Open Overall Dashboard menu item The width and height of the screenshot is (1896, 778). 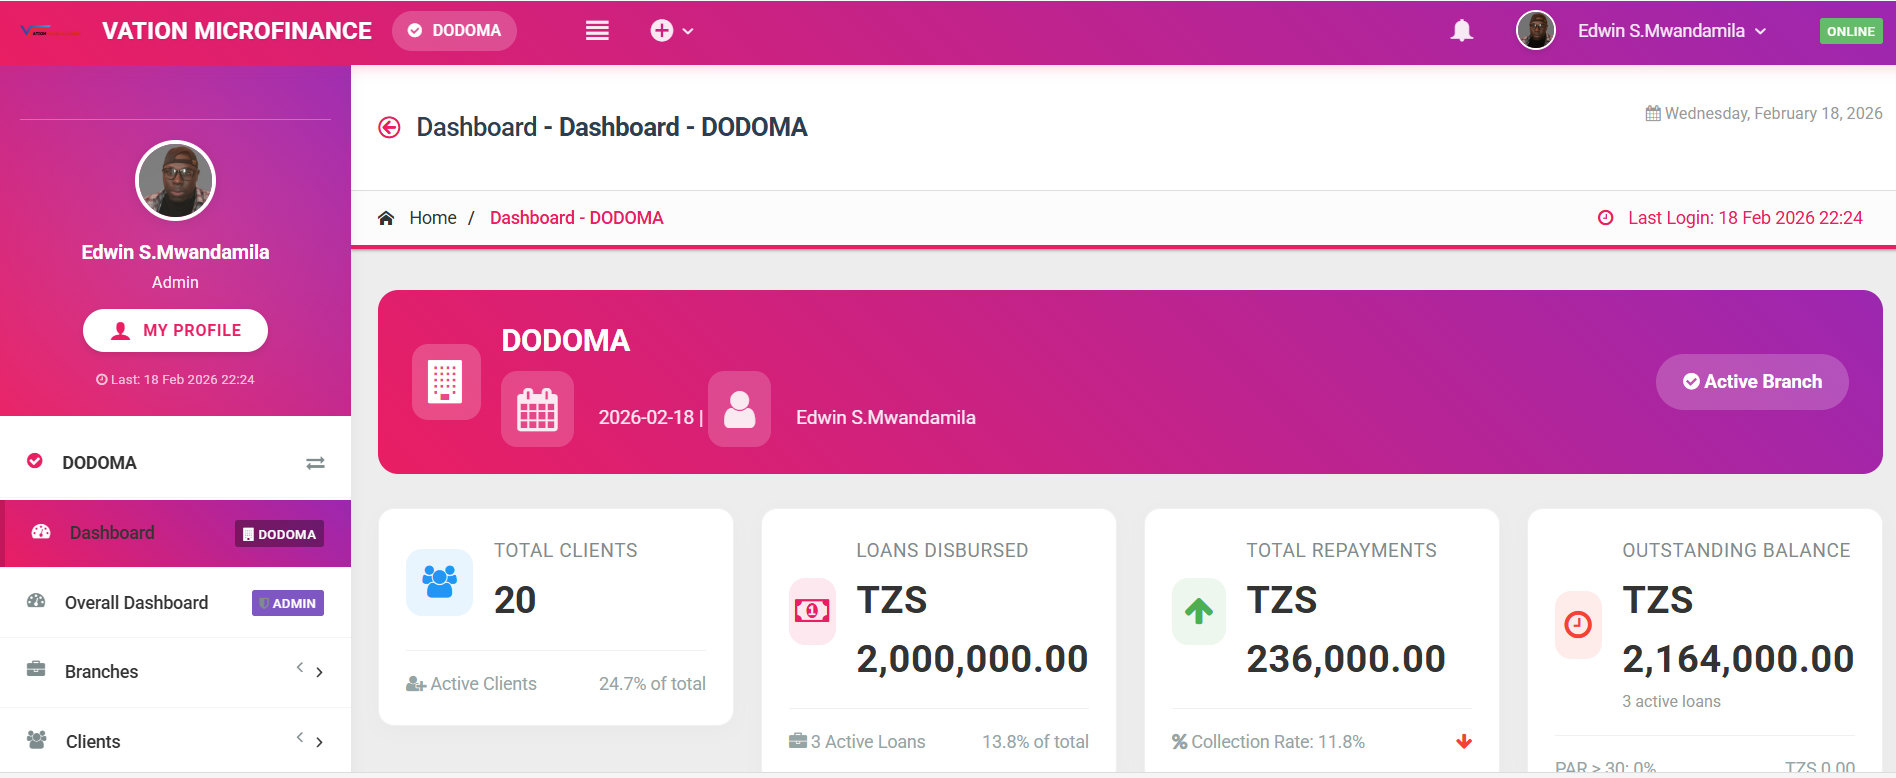coord(137,603)
